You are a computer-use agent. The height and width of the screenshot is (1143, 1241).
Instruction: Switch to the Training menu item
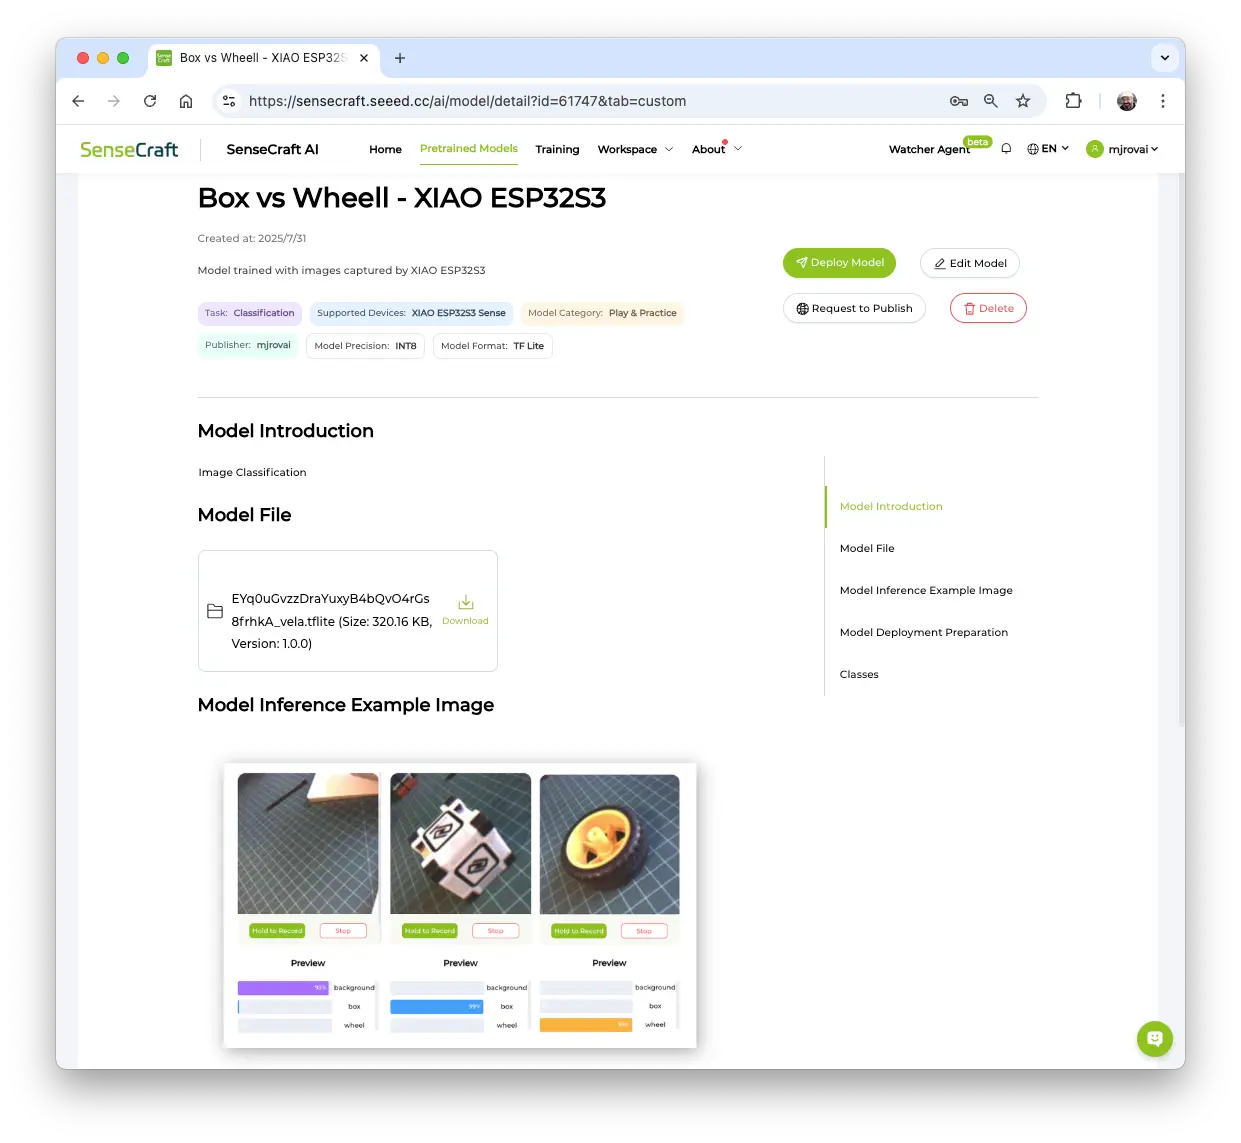(557, 149)
